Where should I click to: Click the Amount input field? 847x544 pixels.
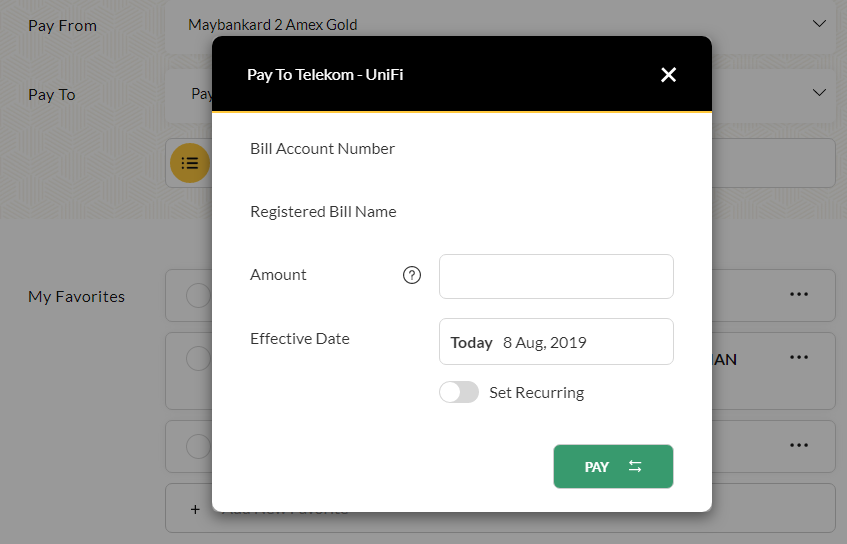point(556,276)
